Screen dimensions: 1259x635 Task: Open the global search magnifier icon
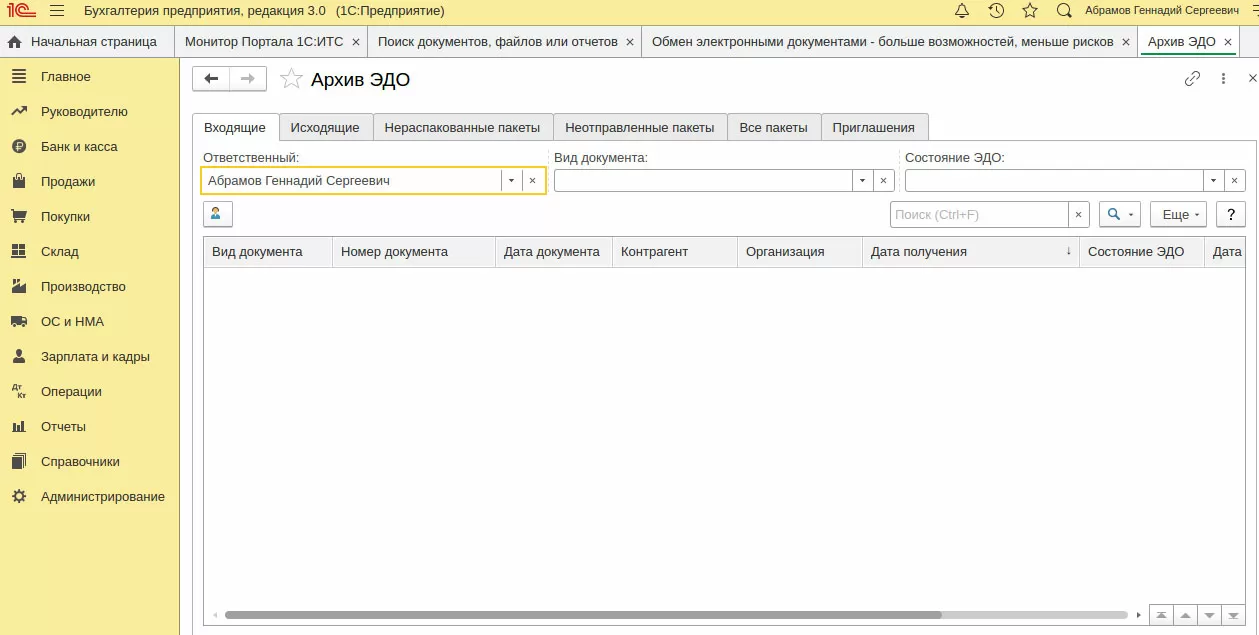pyautogui.click(x=1064, y=11)
